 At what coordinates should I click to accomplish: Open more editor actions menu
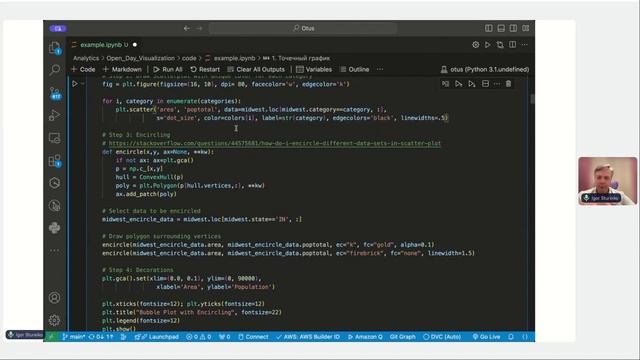click(x=525, y=44)
